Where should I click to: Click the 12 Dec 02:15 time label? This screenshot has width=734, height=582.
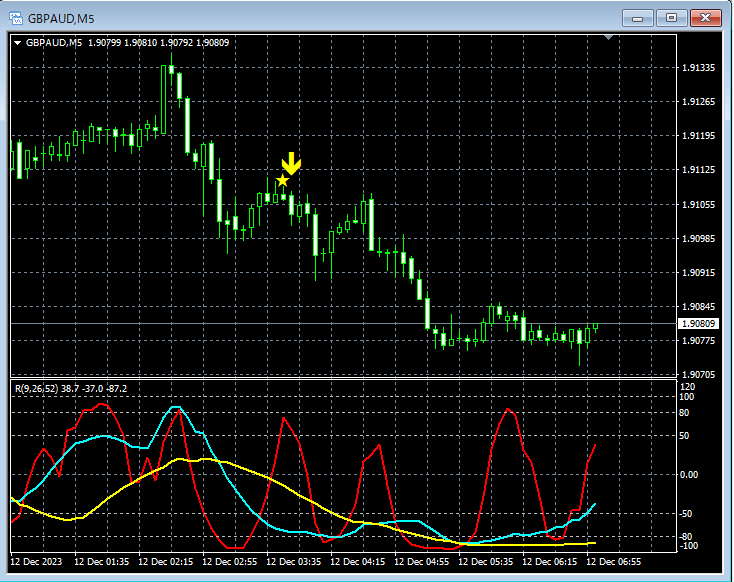pyautogui.click(x=166, y=561)
